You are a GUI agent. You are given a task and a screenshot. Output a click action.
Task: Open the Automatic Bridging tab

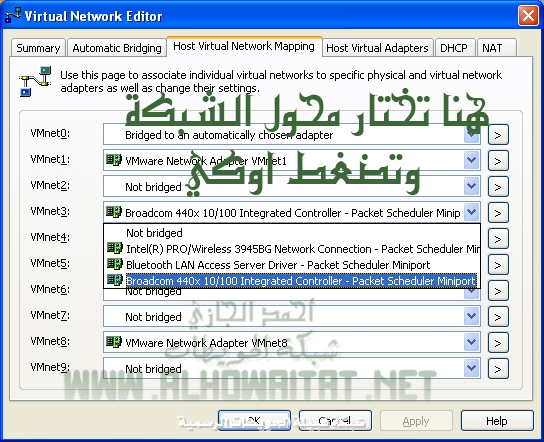(117, 48)
